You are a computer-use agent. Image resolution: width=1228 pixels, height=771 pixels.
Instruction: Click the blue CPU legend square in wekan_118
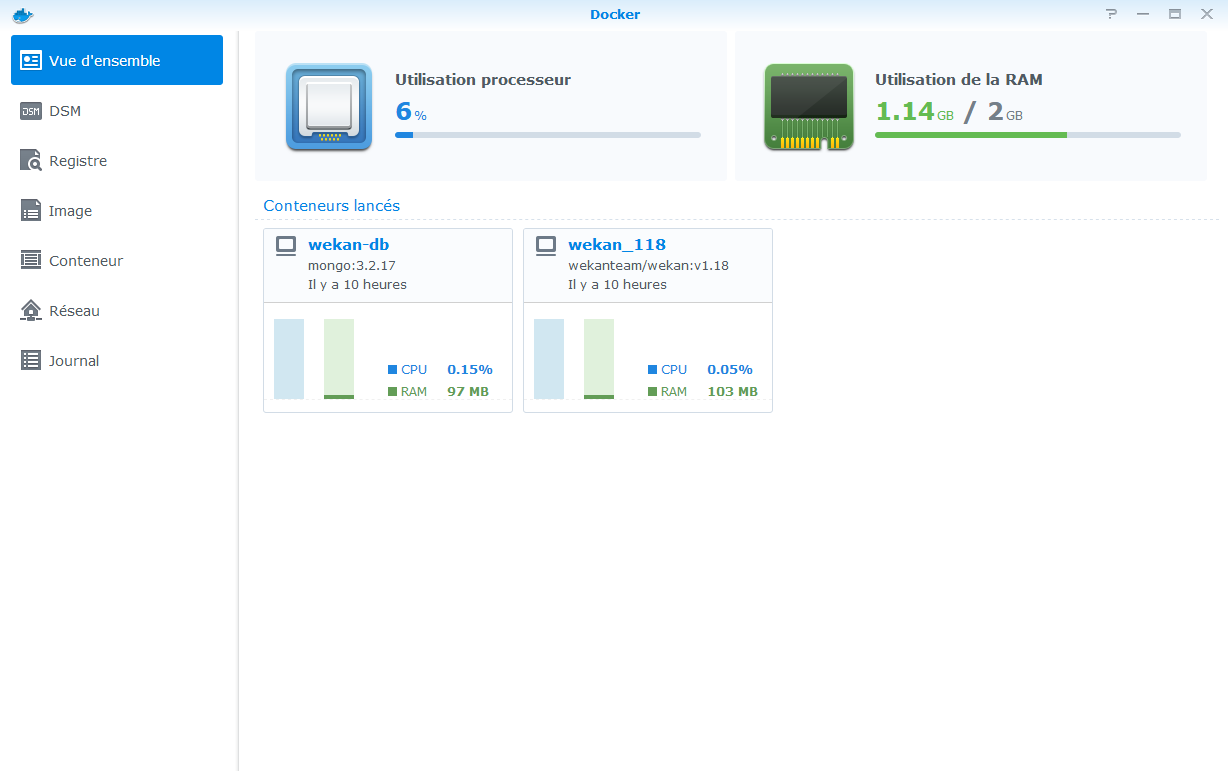point(652,370)
